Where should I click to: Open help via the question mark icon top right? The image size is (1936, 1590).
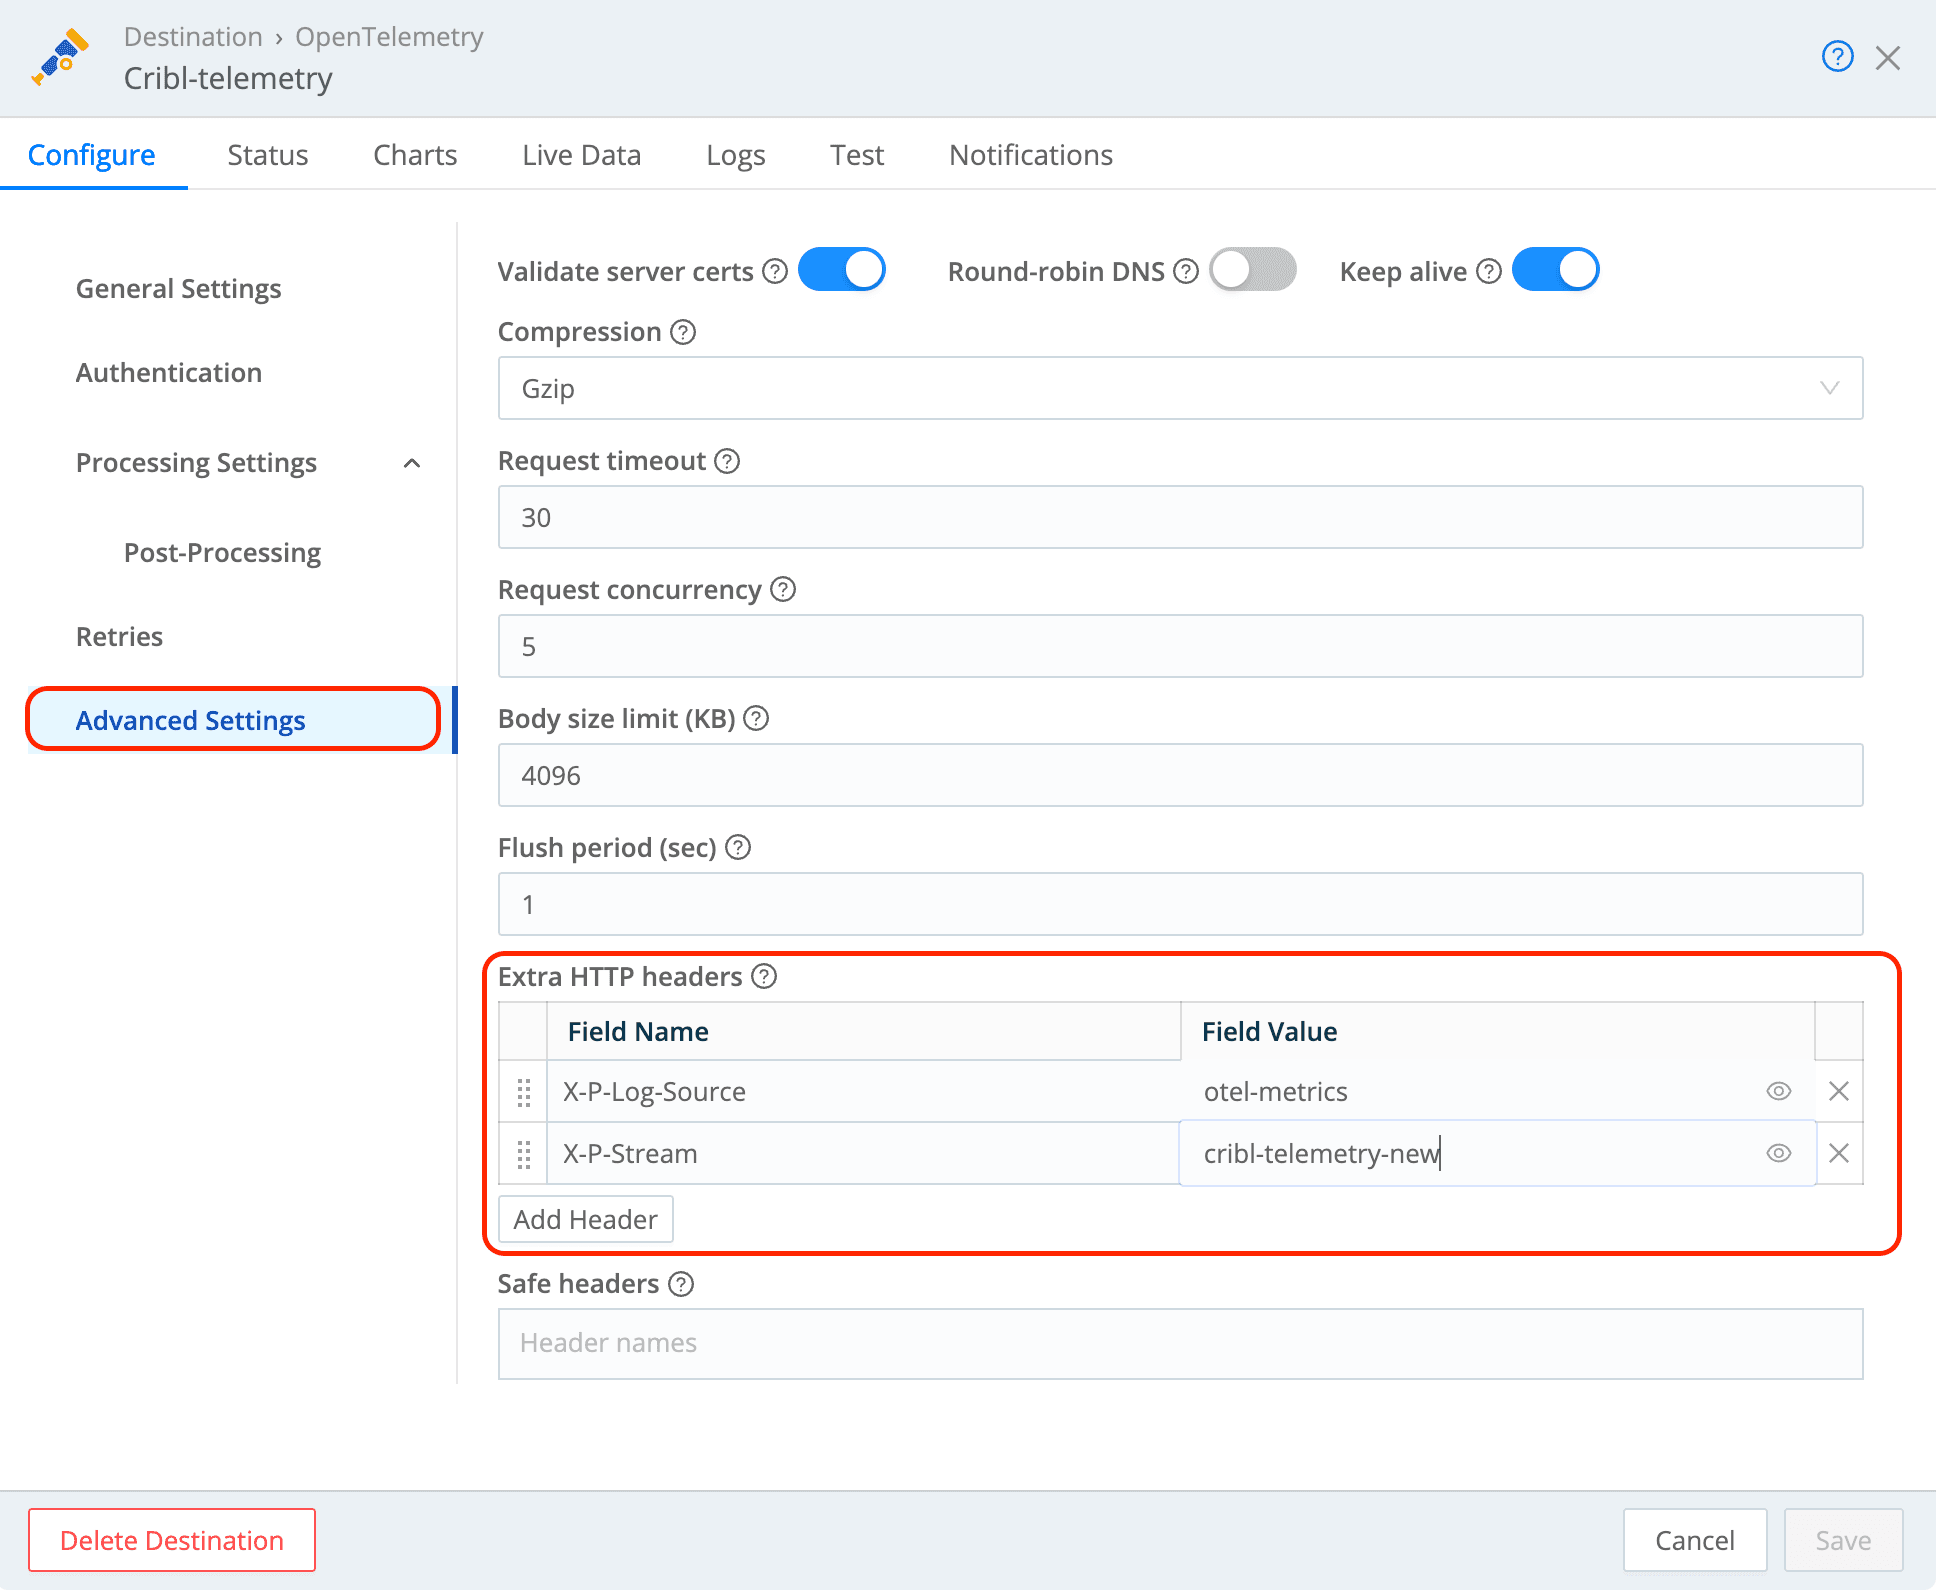(x=1837, y=57)
